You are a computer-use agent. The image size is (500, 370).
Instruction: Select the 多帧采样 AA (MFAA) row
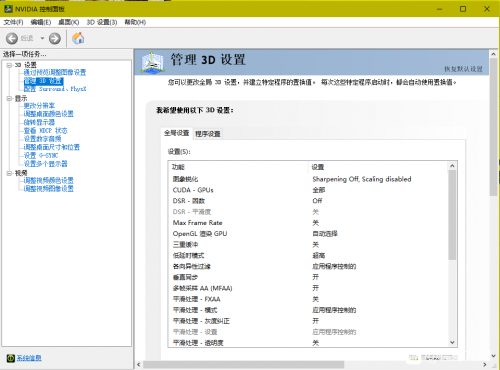click(x=308, y=288)
